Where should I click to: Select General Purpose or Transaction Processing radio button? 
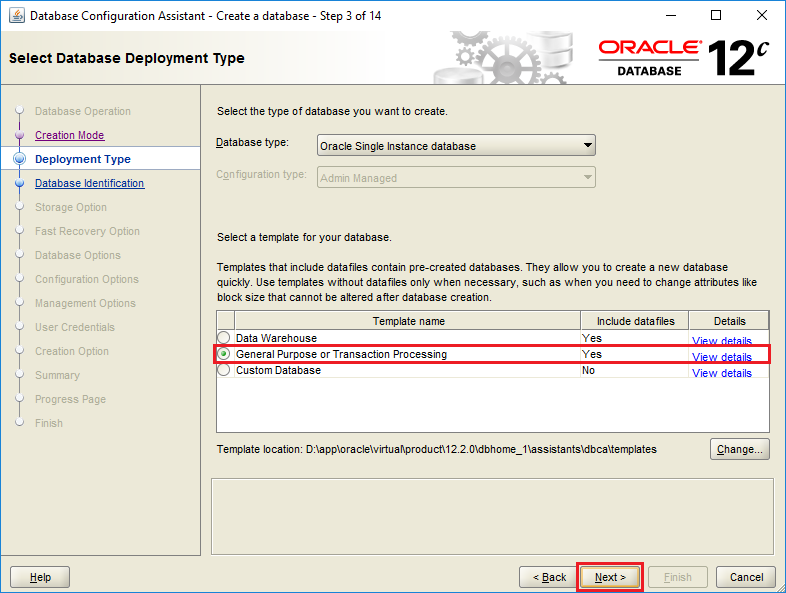(x=224, y=354)
